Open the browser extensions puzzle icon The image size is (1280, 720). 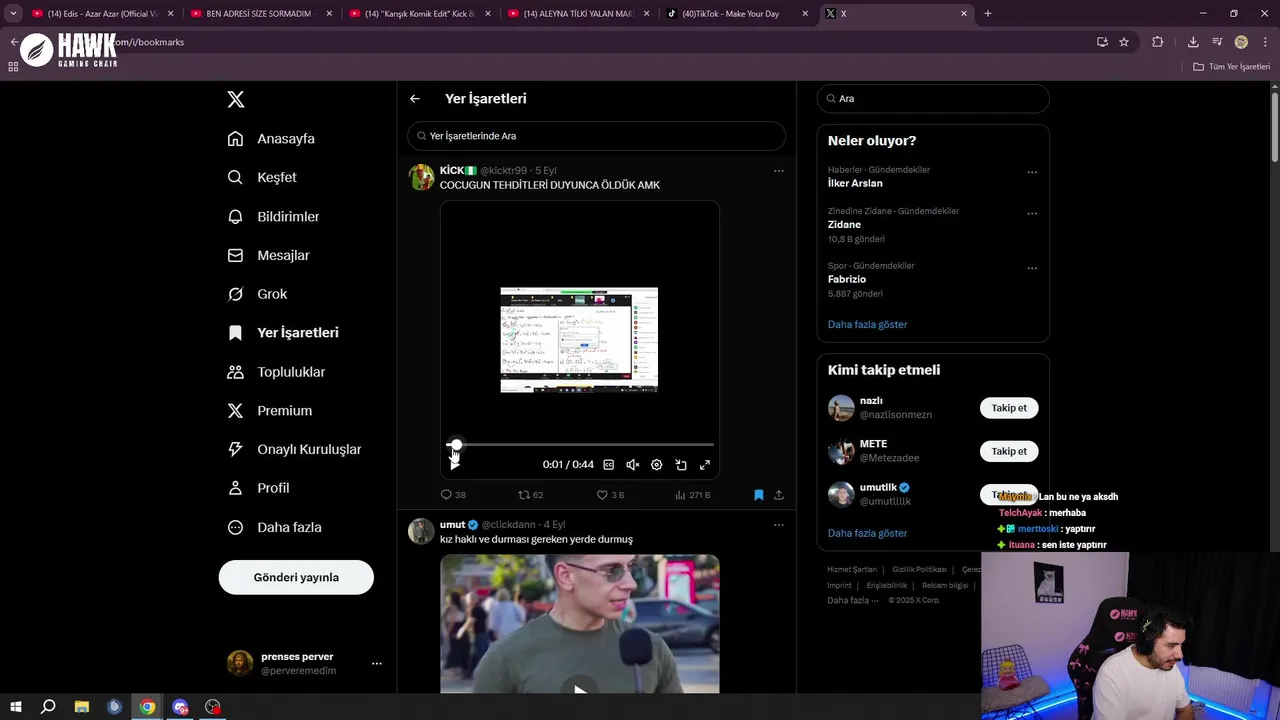coord(1158,42)
